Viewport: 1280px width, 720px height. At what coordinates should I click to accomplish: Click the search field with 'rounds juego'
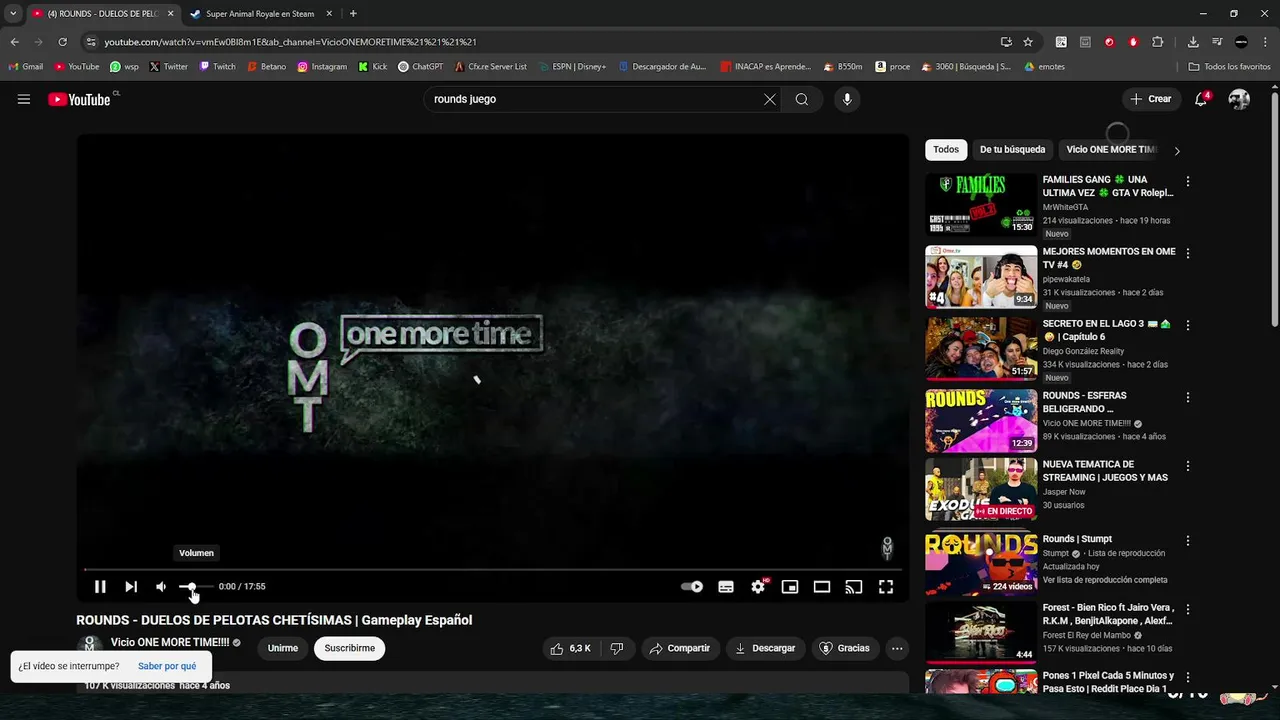pyautogui.click(x=594, y=99)
